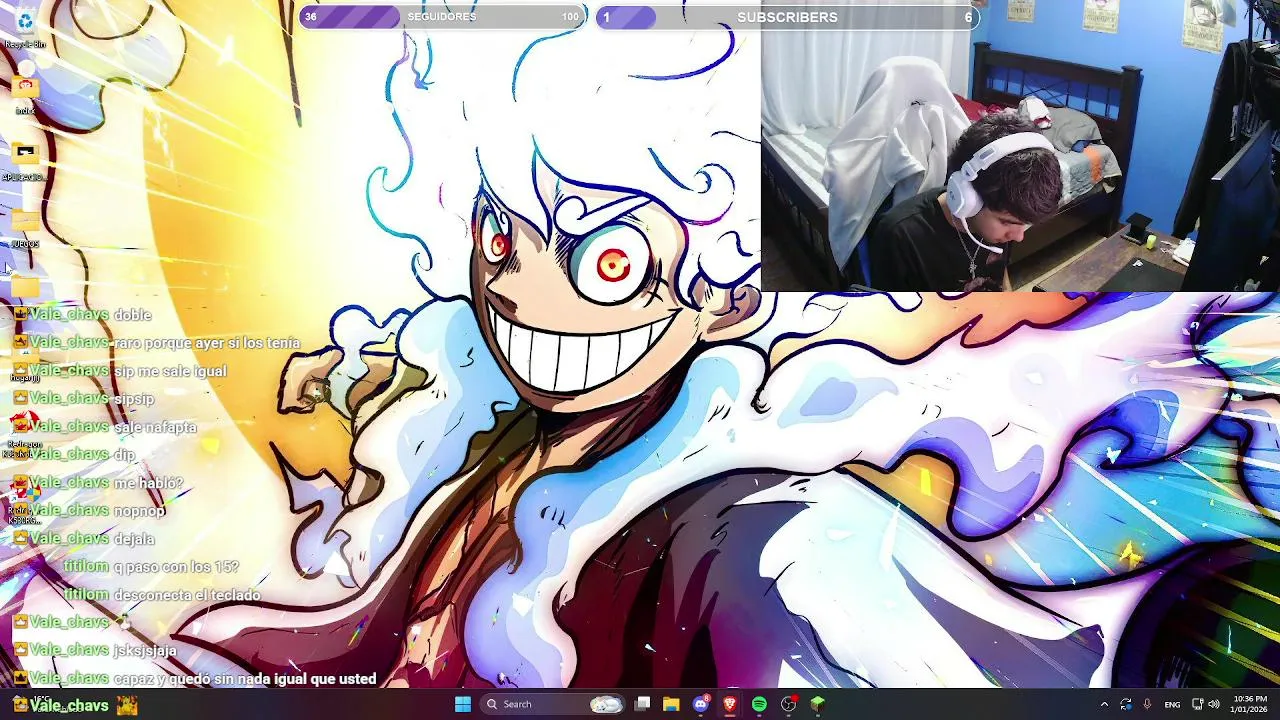Click chat message 'capaz y quedó sin nada igual que usted'
The width and height of the screenshot is (1280, 720).
click(245, 679)
